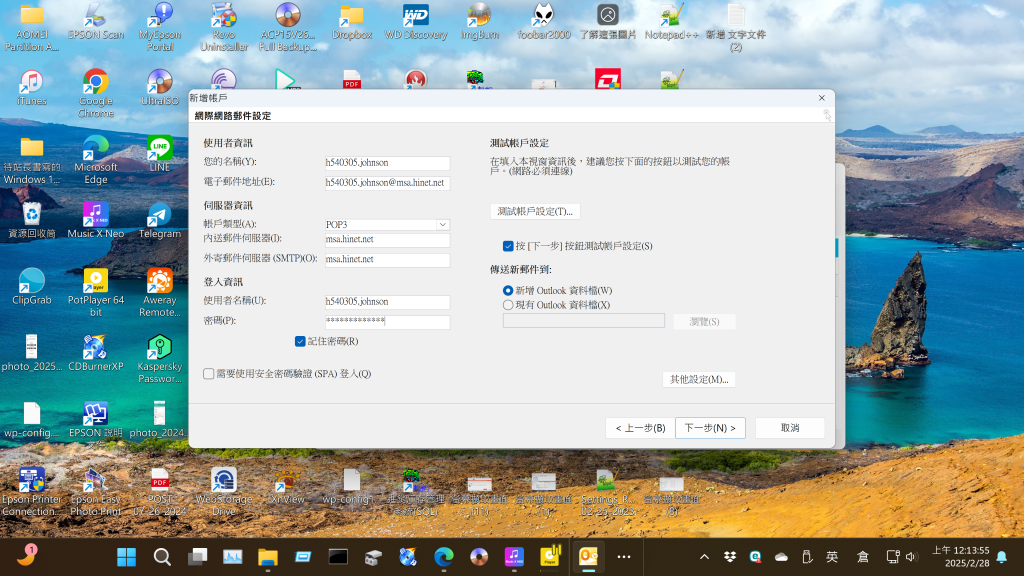Open the taskbar overflow ellipsis menu

pyautogui.click(x=624, y=556)
